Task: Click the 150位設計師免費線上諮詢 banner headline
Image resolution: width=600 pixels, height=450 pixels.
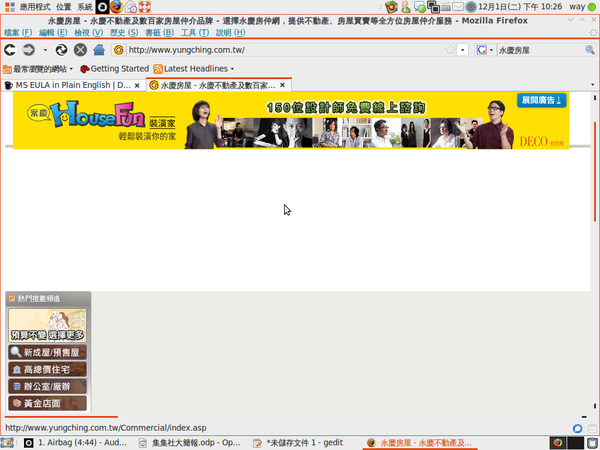Action: pos(346,108)
